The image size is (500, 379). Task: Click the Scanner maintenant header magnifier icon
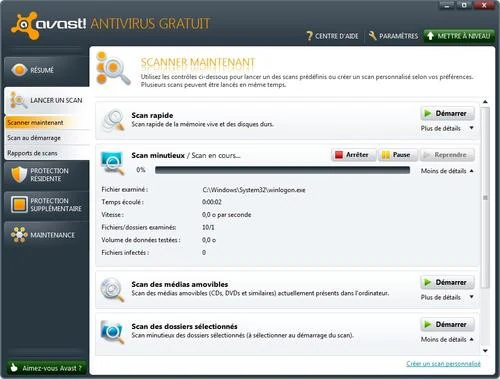113,69
